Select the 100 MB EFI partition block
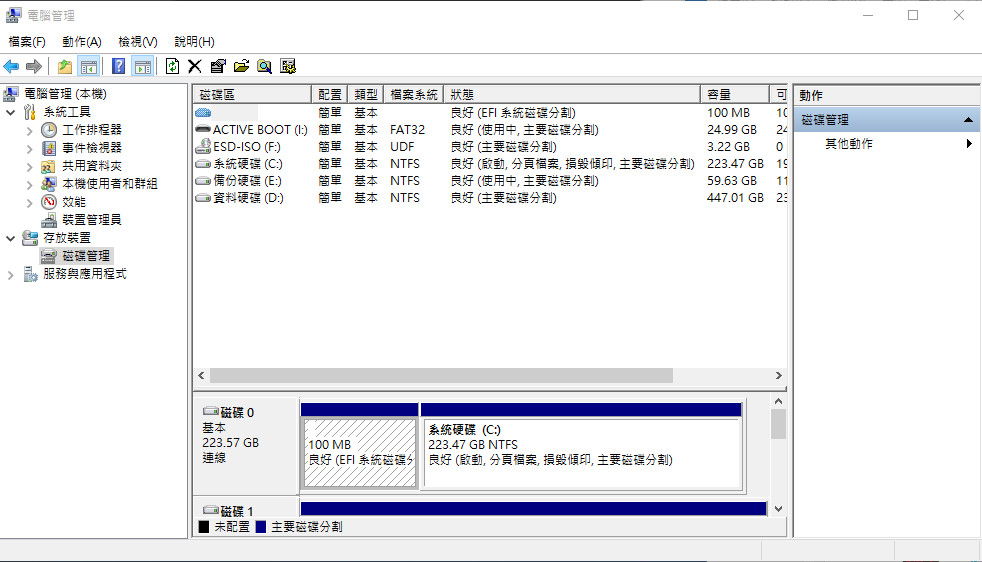Viewport: 982px width, 562px height. [359, 452]
